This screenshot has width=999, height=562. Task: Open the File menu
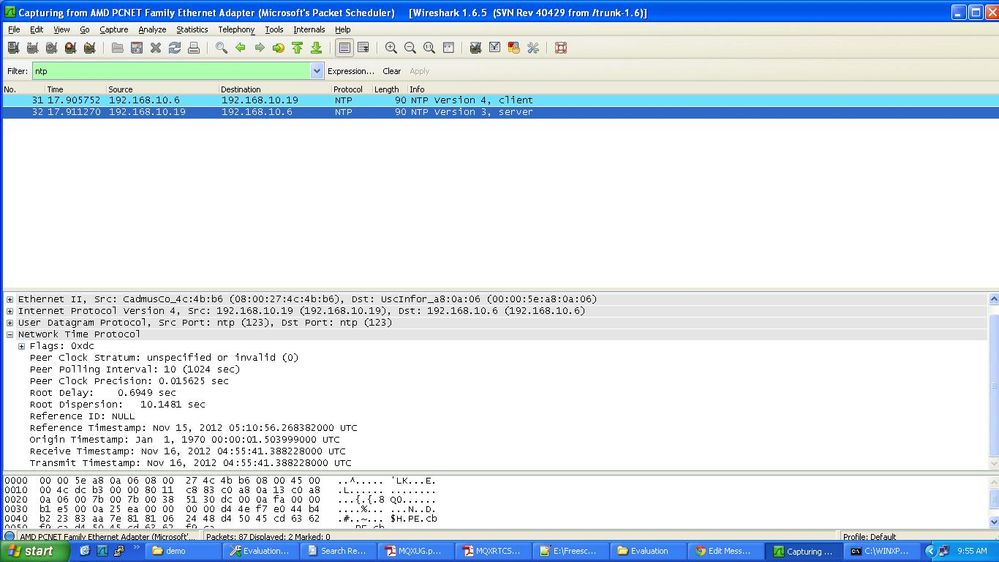pyautogui.click(x=14, y=29)
